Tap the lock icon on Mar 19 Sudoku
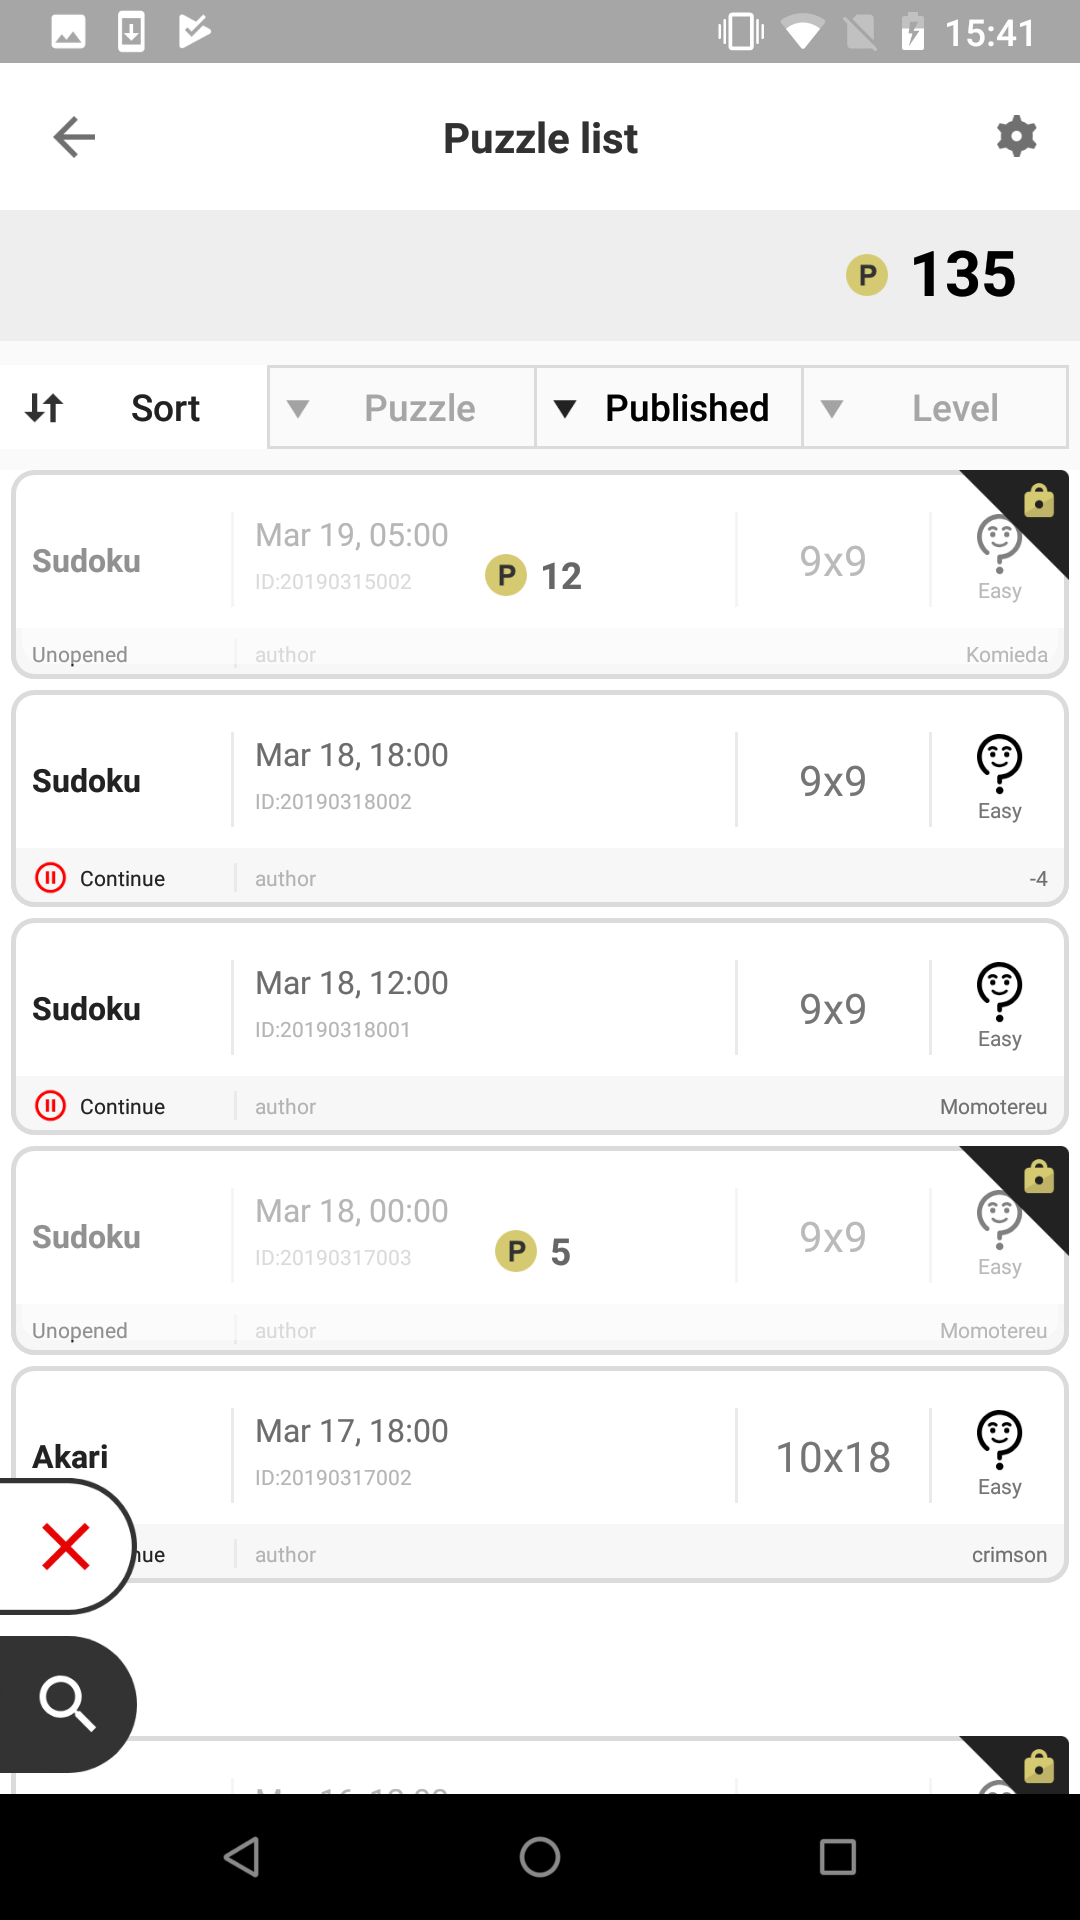Image resolution: width=1080 pixels, height=1920 pixels. click(x=1039, y=500)
